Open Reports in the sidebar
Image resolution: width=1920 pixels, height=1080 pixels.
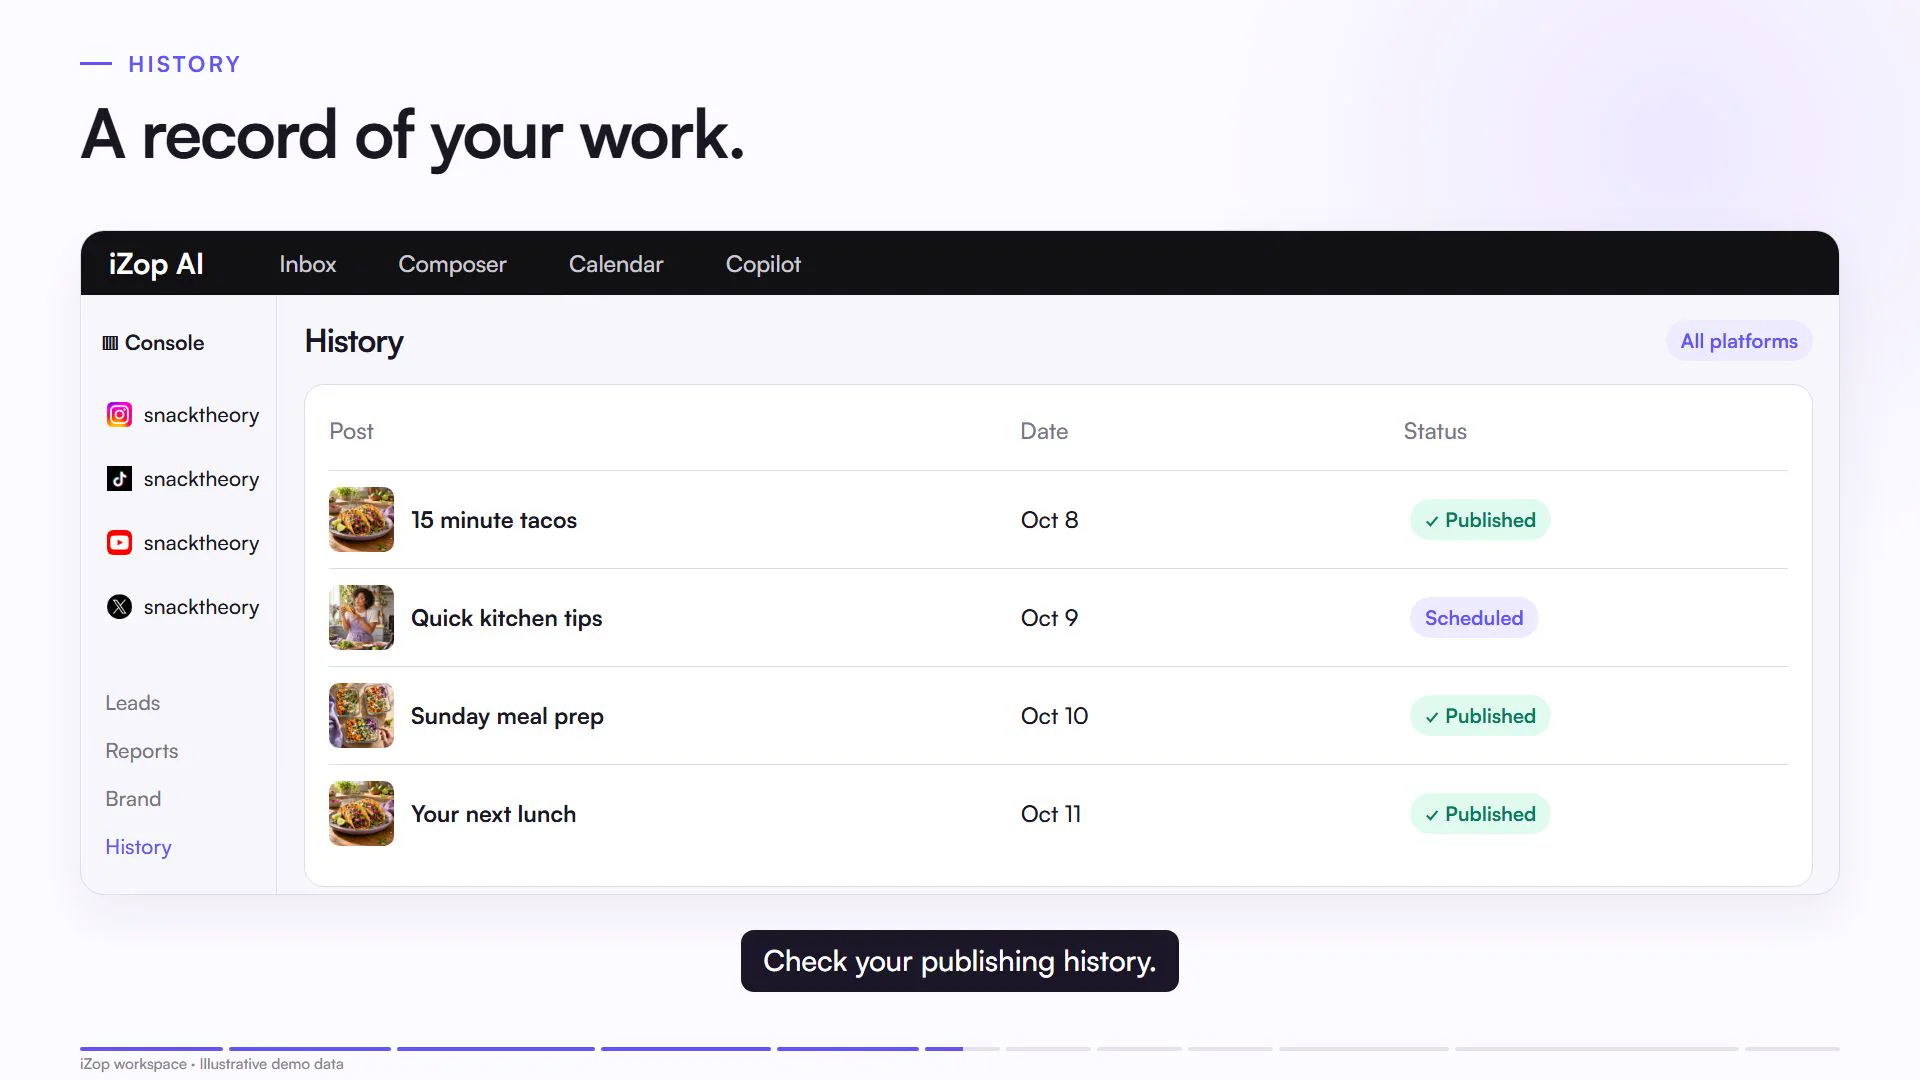coord(142,751)
